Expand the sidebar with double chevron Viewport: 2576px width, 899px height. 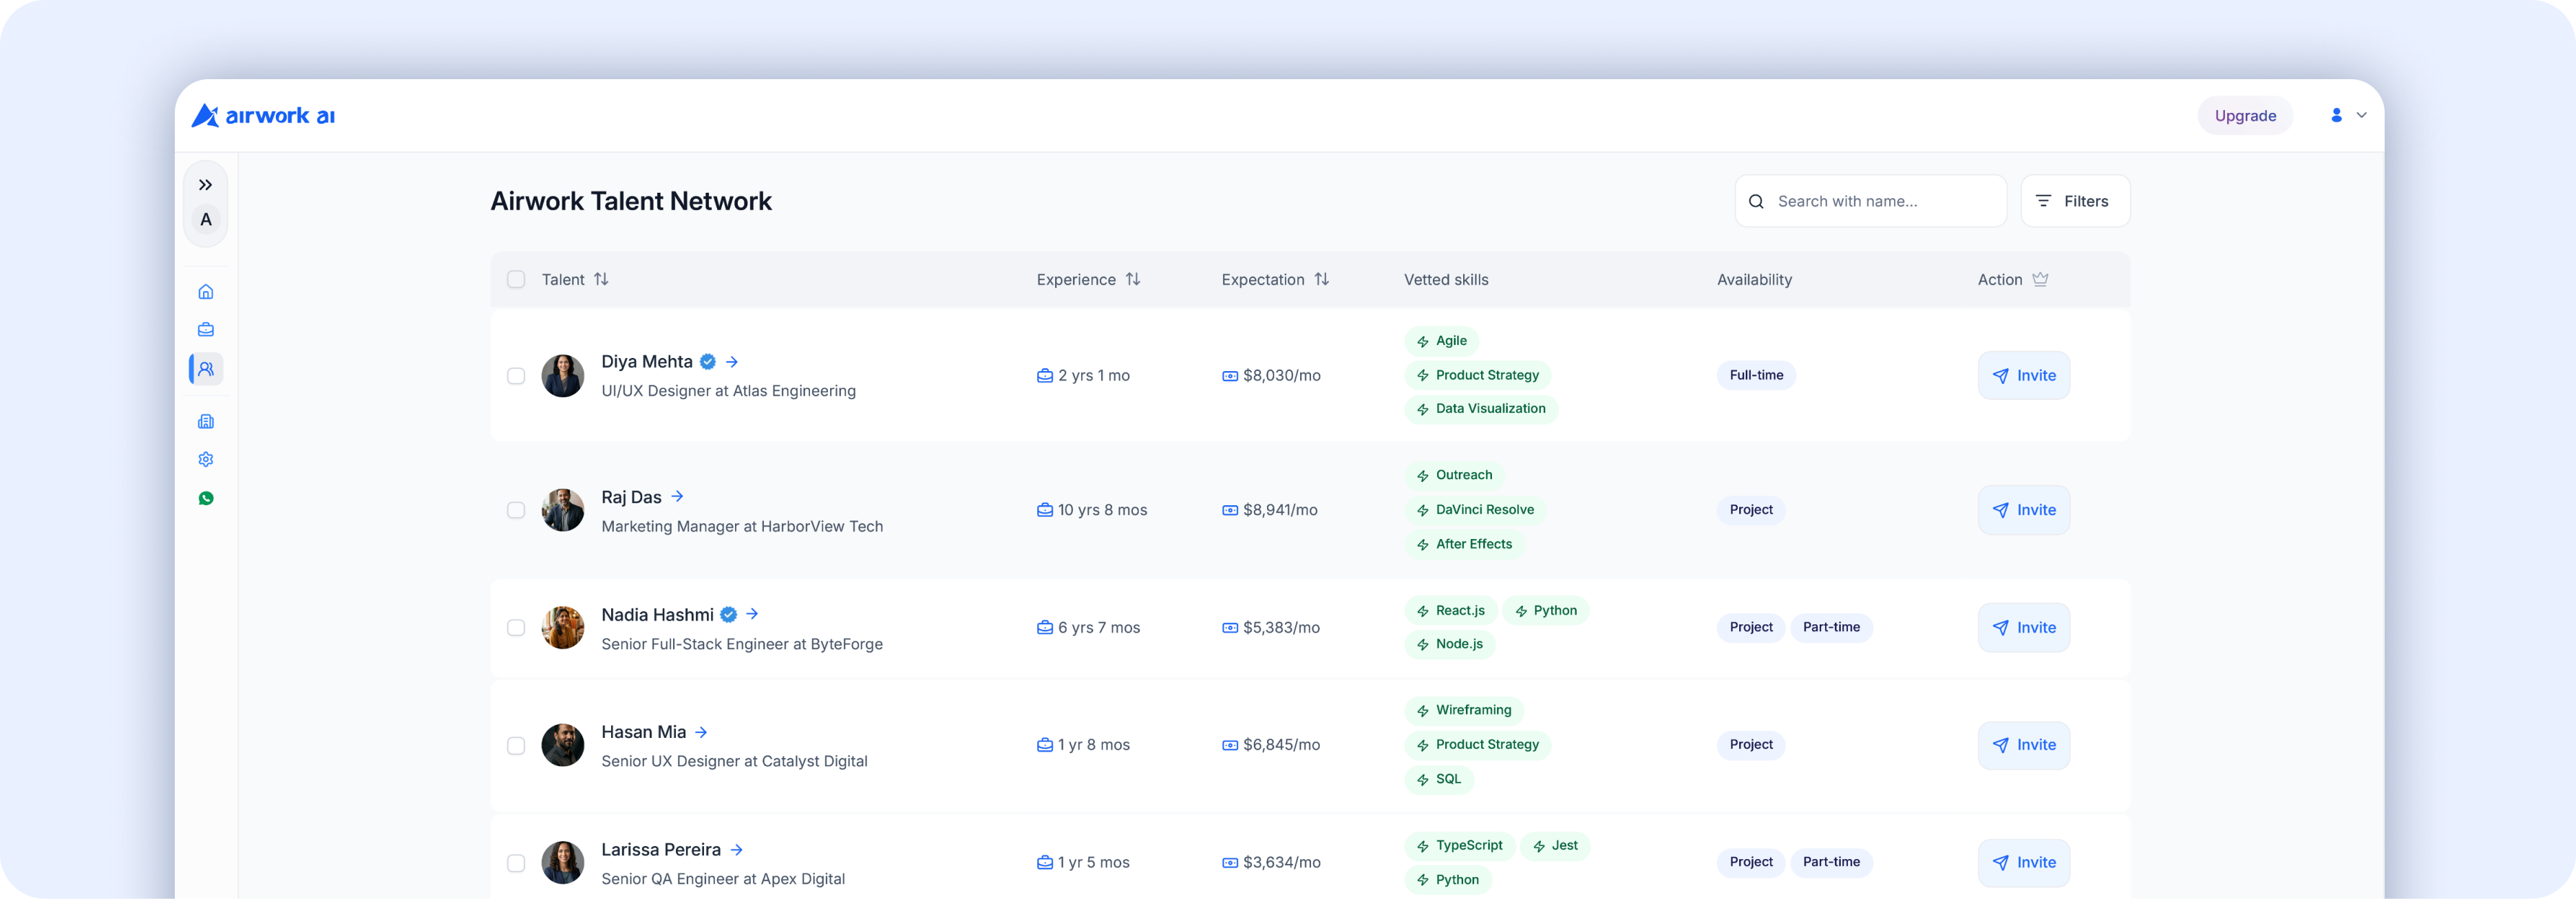[205, 185]
